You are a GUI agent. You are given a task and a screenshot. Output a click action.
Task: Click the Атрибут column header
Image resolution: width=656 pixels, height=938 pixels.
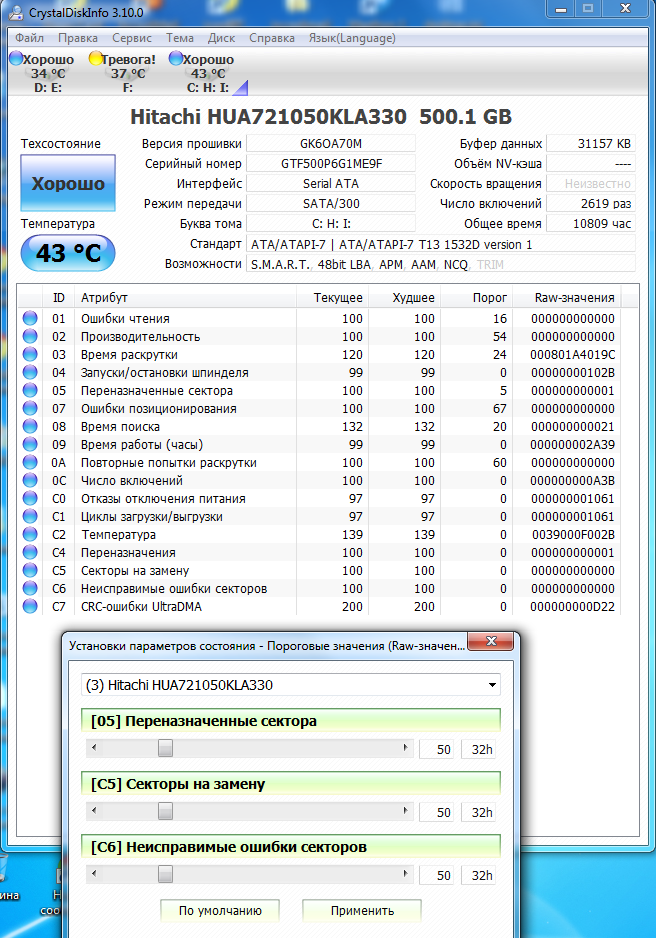(185, 298)
